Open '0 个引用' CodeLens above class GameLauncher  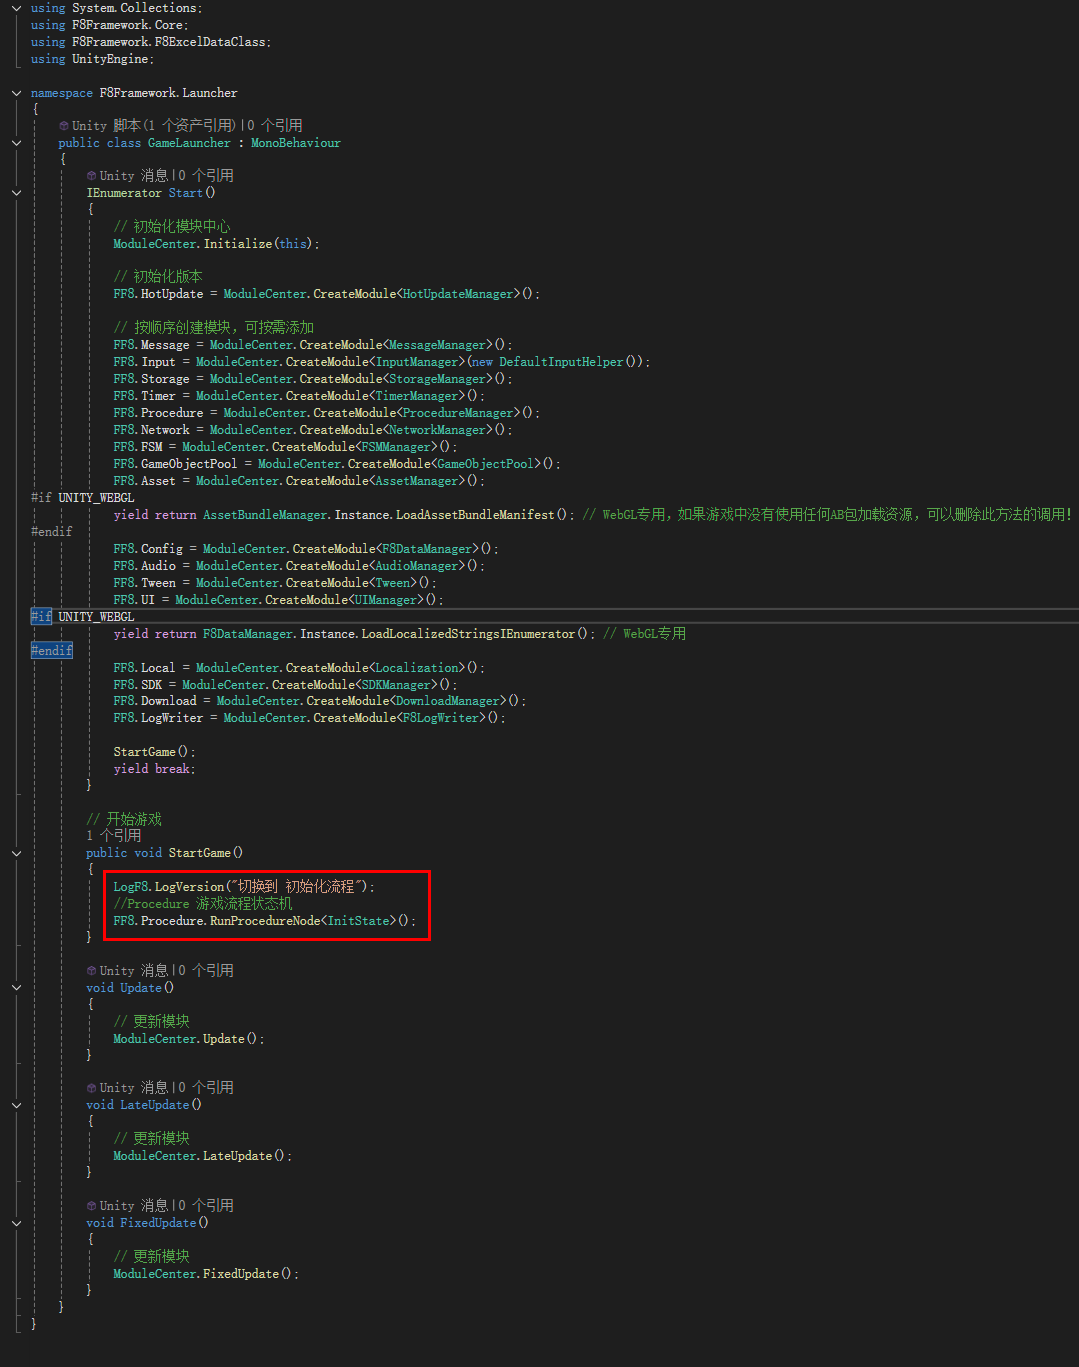[x=274, y=126]
